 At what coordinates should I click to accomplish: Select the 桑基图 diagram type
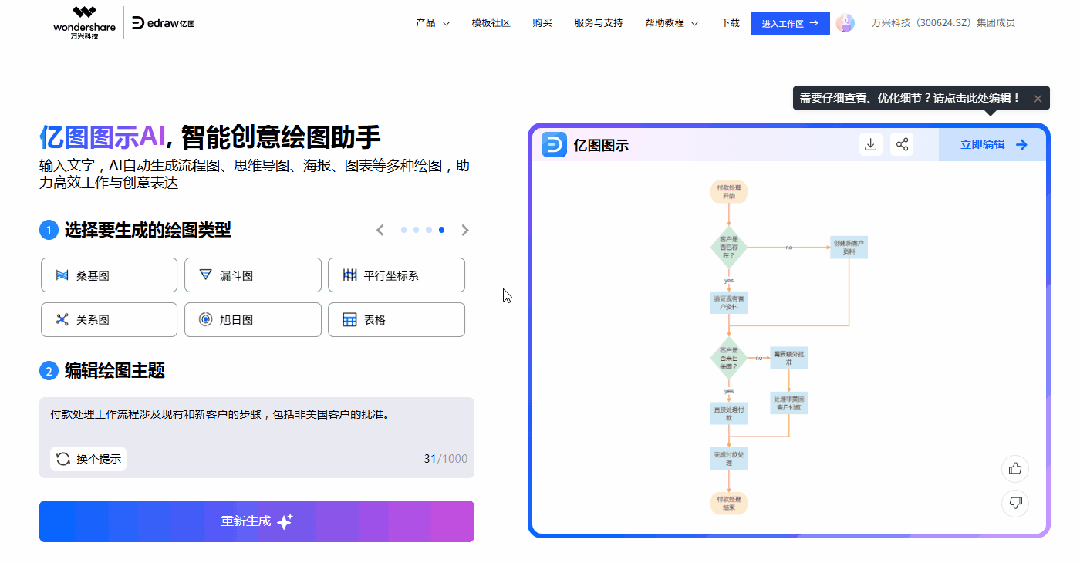(109, 275)
